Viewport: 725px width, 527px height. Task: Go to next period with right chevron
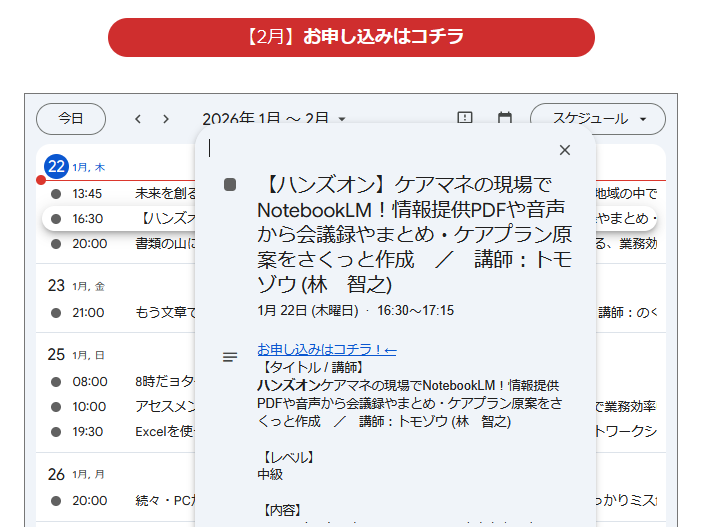point(166,119)
